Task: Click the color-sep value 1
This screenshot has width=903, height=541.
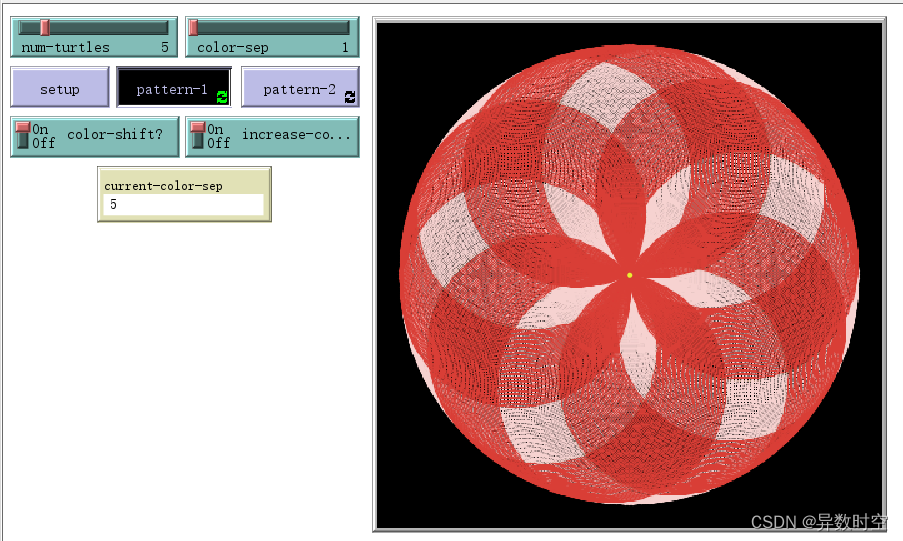Action: [345, 47]
